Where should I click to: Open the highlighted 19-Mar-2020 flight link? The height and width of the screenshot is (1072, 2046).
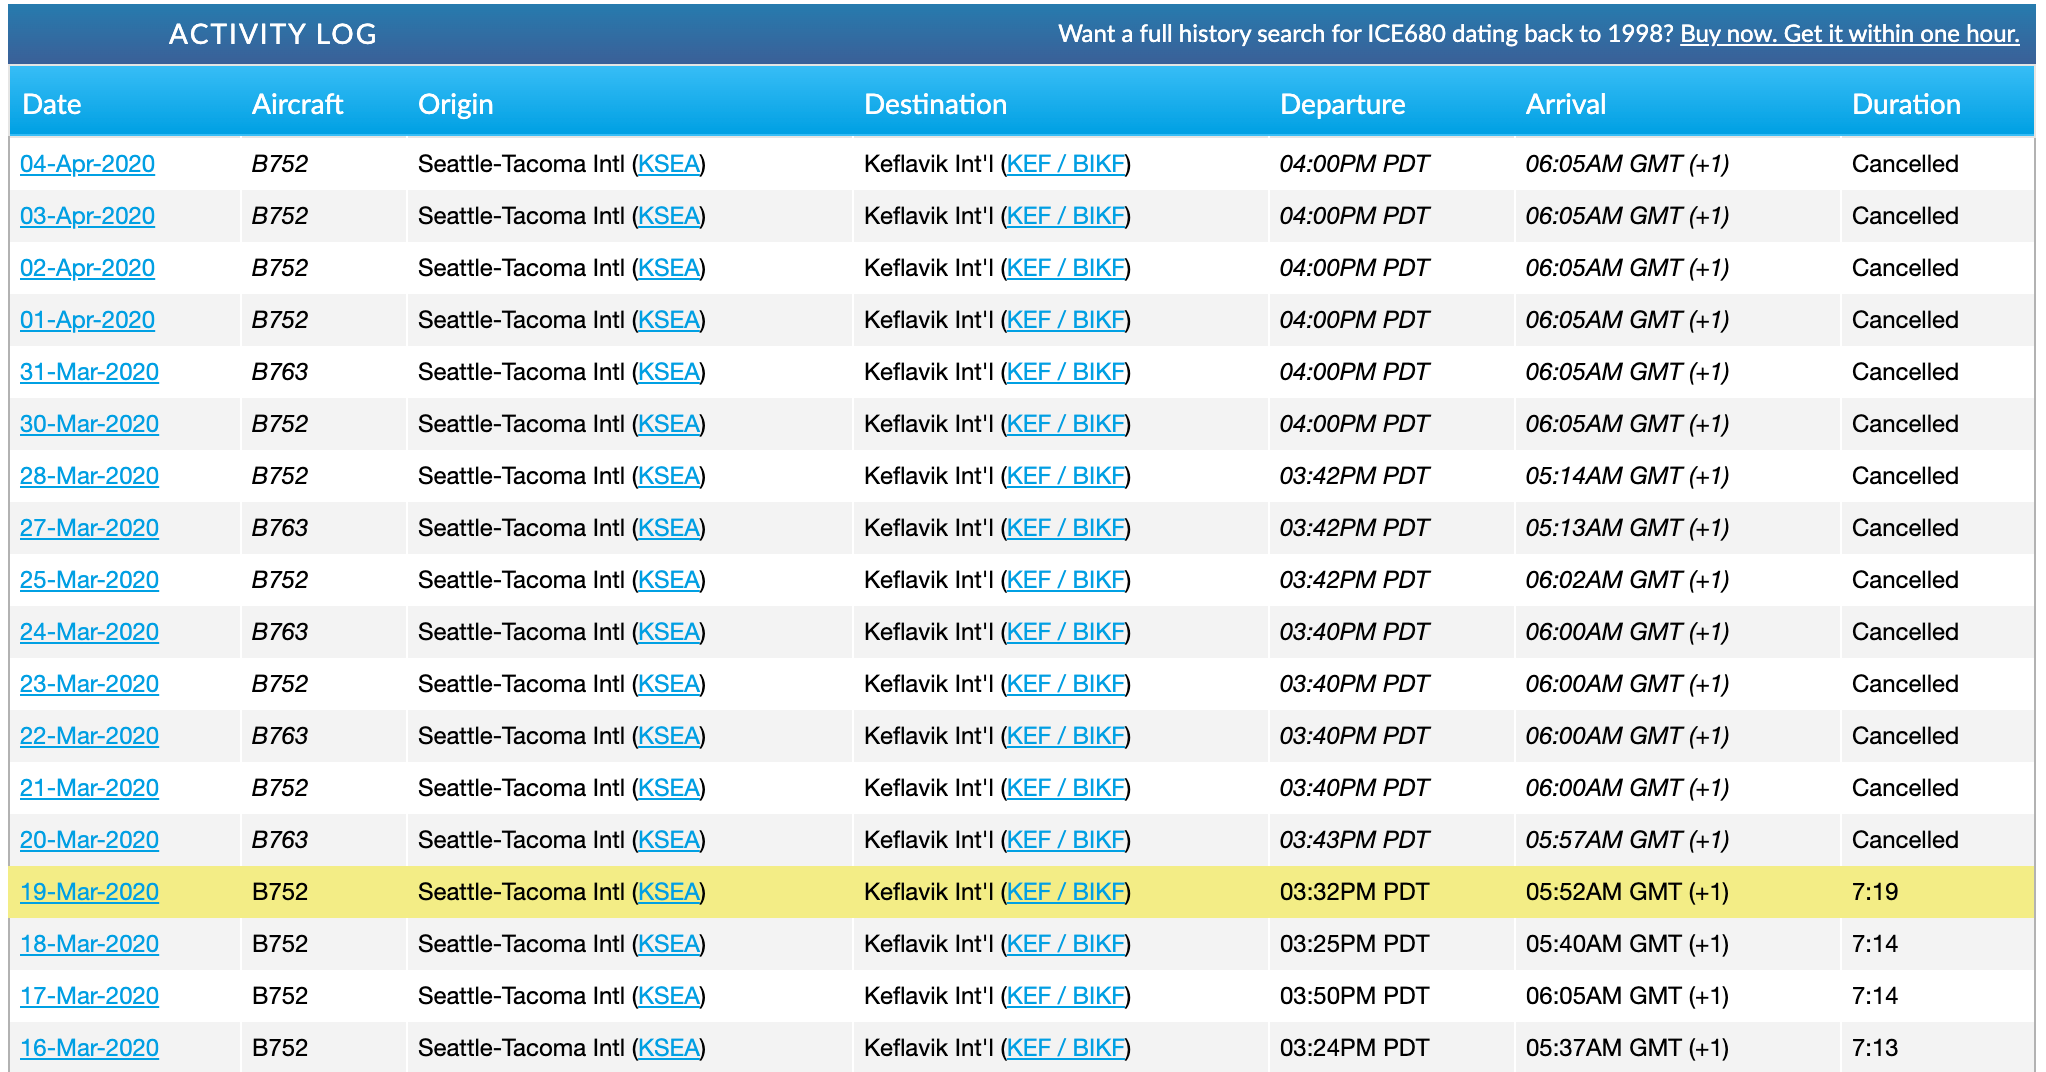pos(89,892)
